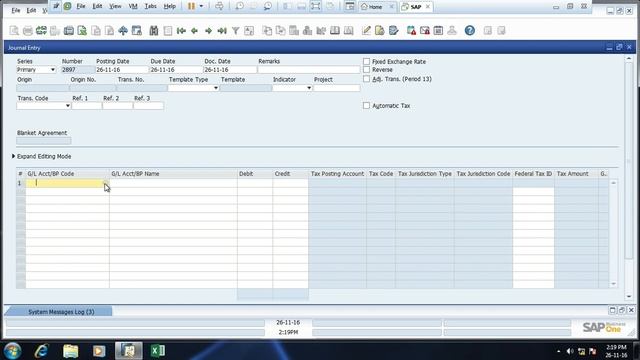Click the Ref. 1 input field
Screen dimensions: 640x360
click(87, 106)
